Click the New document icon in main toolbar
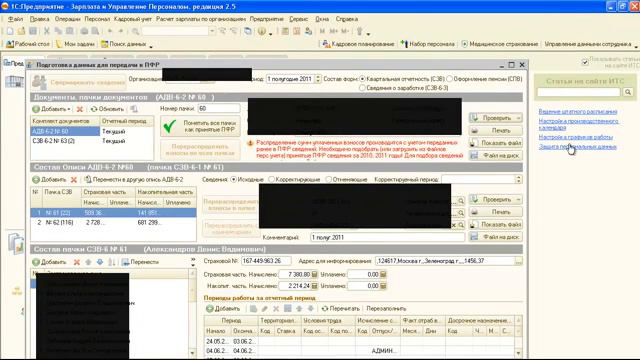 10,31
